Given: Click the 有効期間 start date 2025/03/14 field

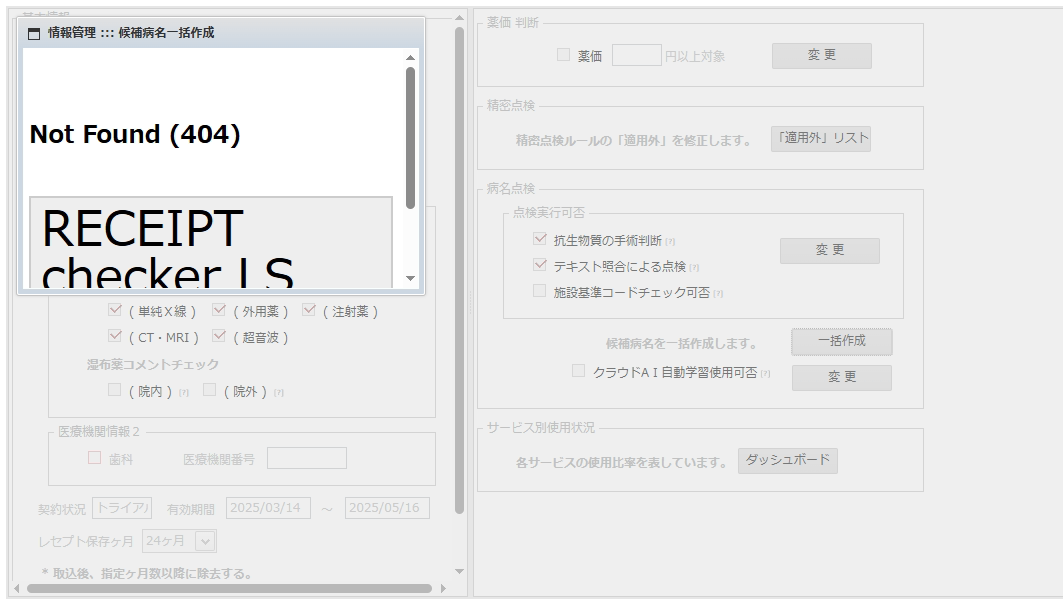Looking at the screenshot, I should (268, 508).
